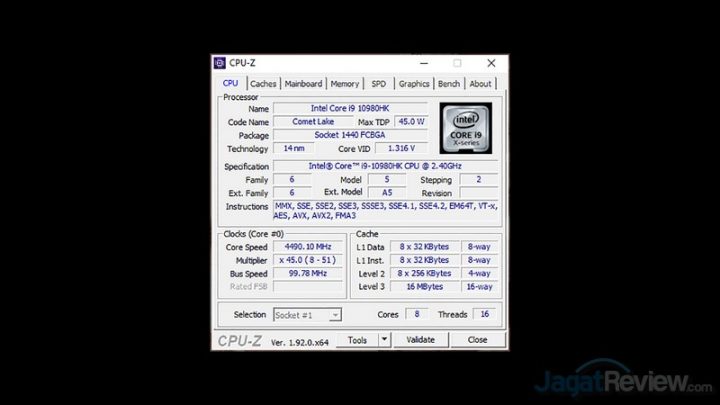Viewport: 720px width, 405px height.
Task: Click the CPU-Z app icon in title bar
Action: coord(220,63)
